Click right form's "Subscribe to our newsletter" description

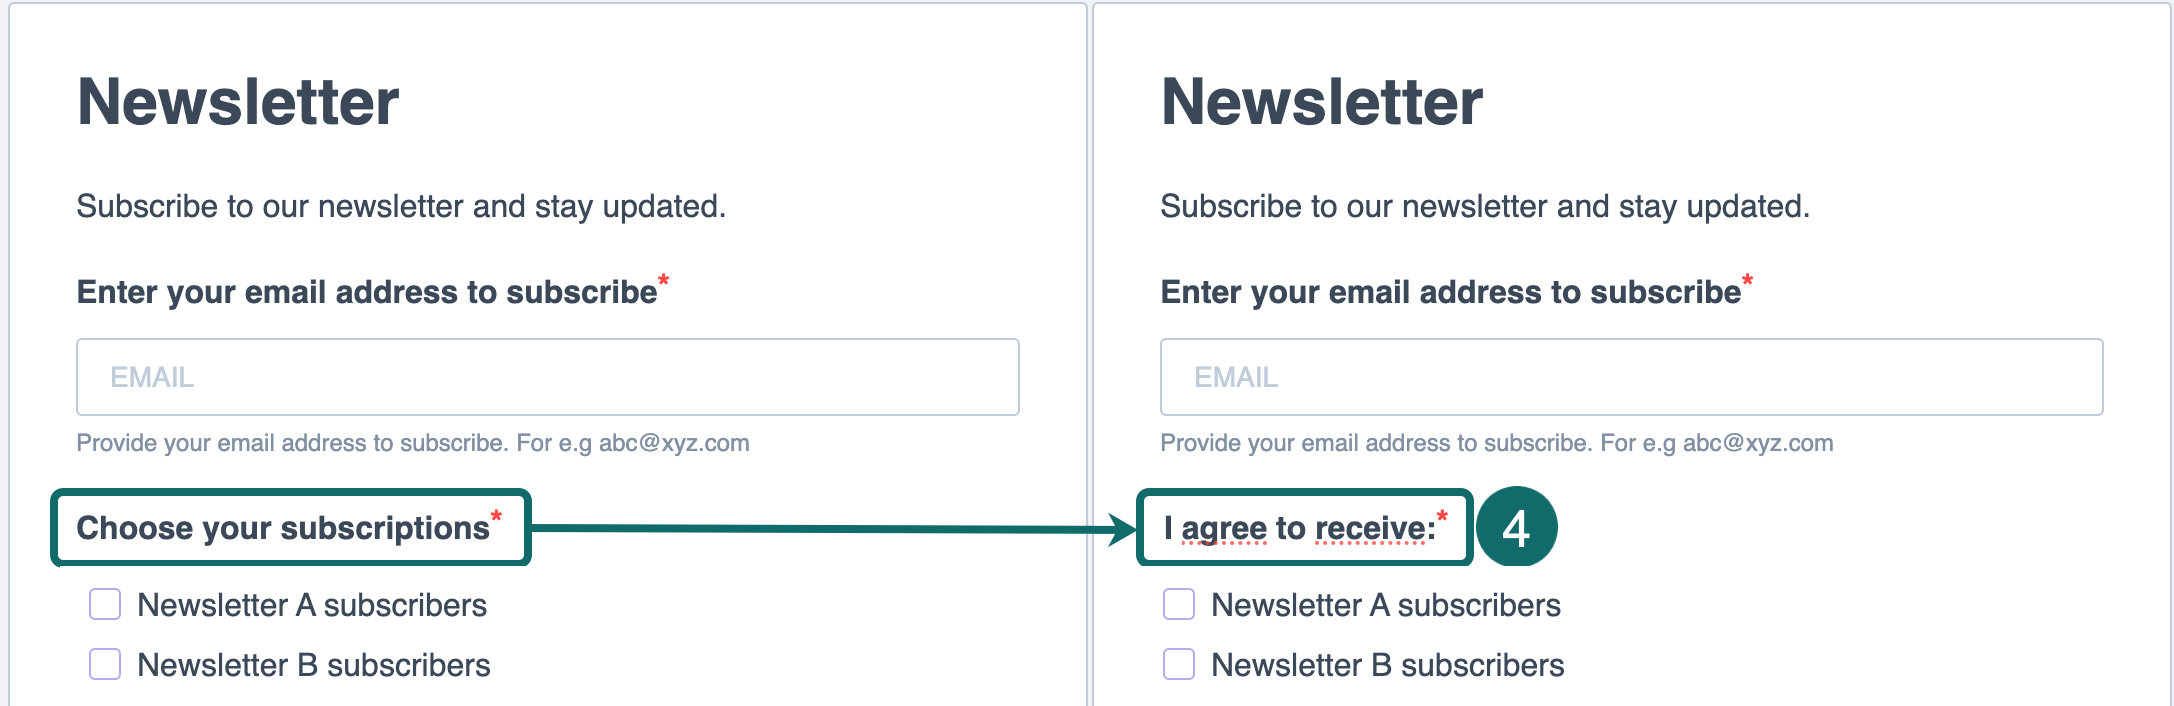(1485, 206)
